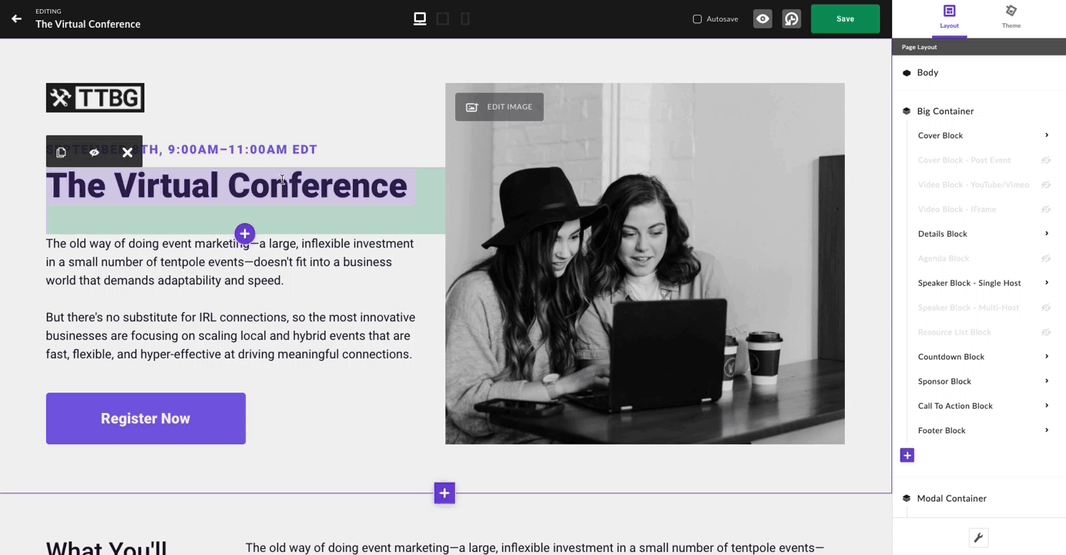This screenshot has width=1066, height=555.
Task: Click the paragraph starting 'But there's no substitute'
Action: pyautogui.click(x=230, y=336)
